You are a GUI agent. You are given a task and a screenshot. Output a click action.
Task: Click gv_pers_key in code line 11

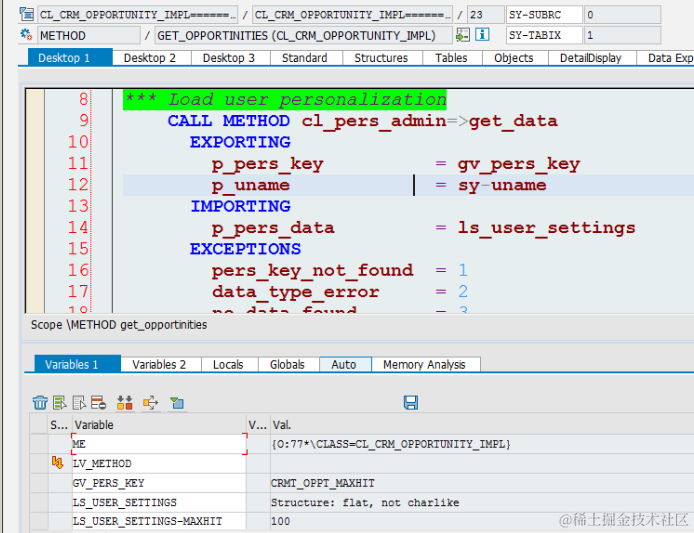coord(519,164)
